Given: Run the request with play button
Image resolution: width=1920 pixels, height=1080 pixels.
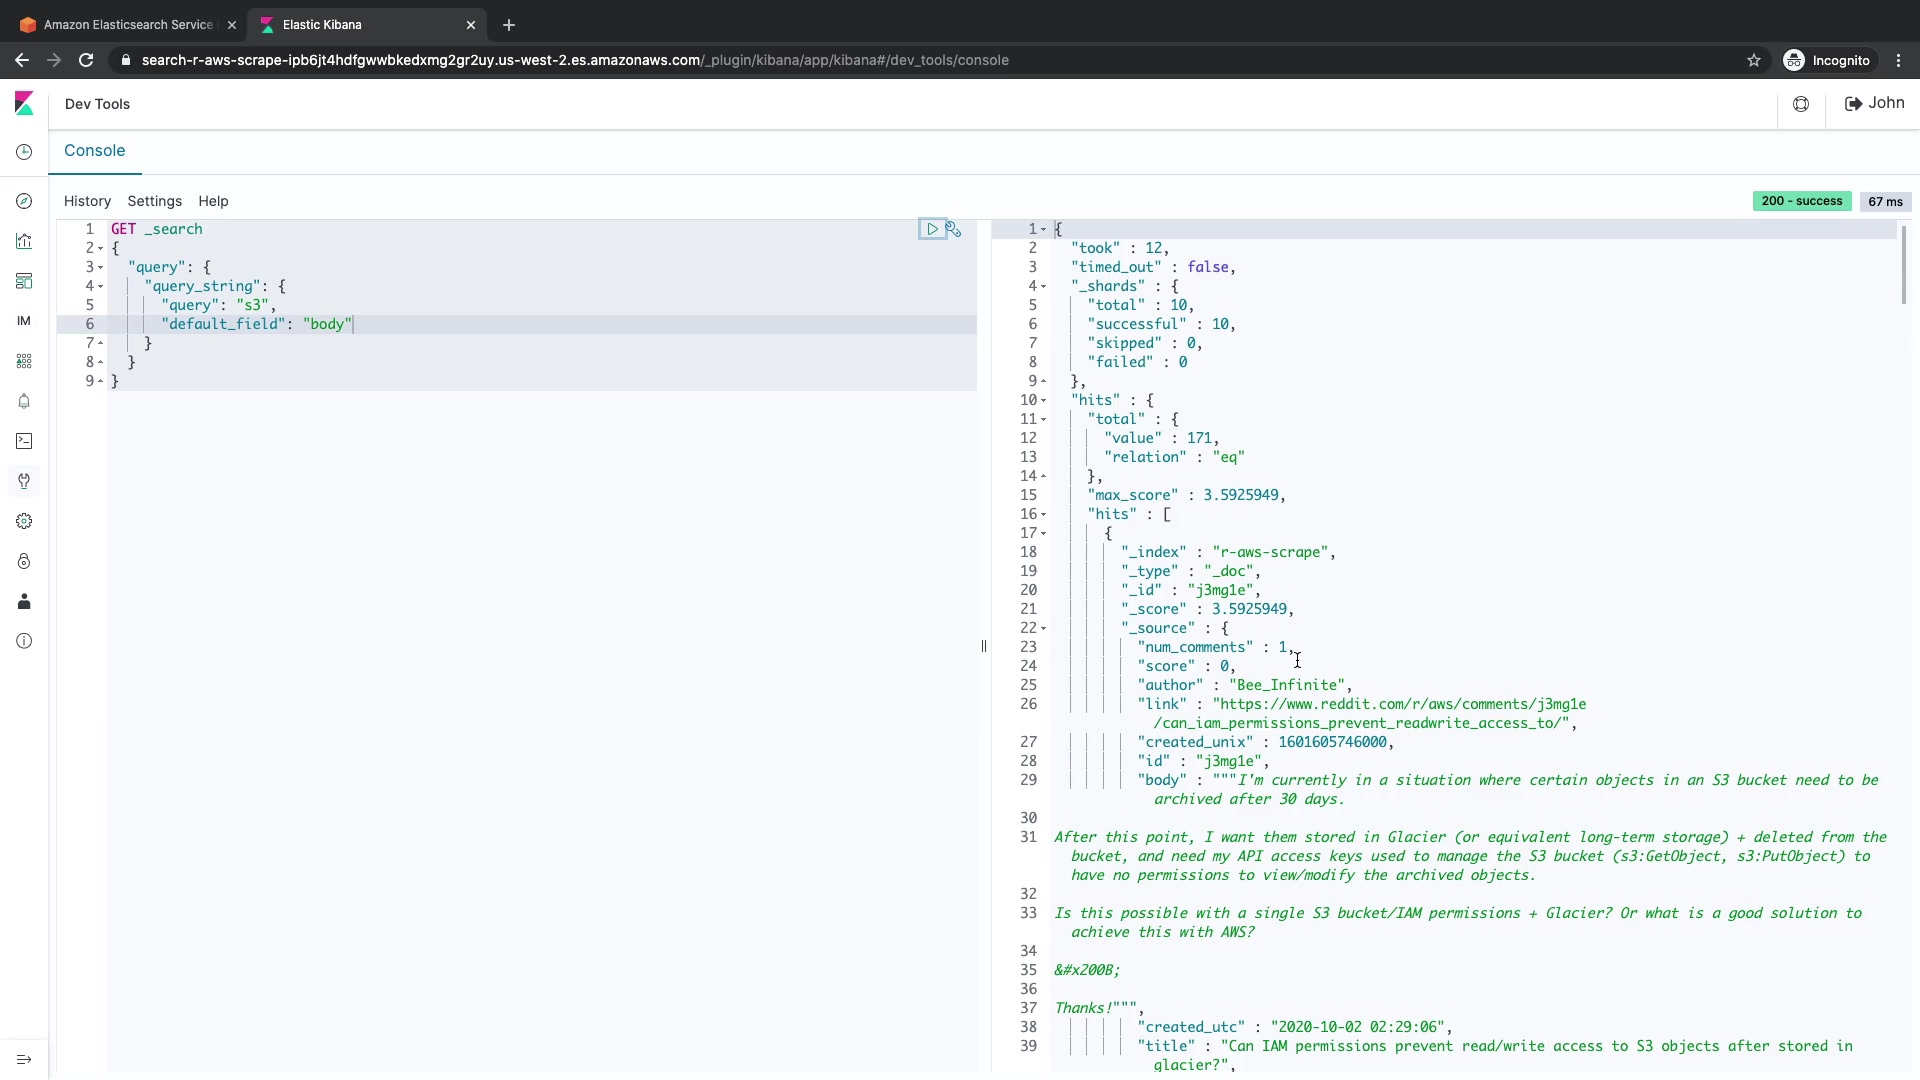Looking at the screenshot, I should click(x=932, y=229).
